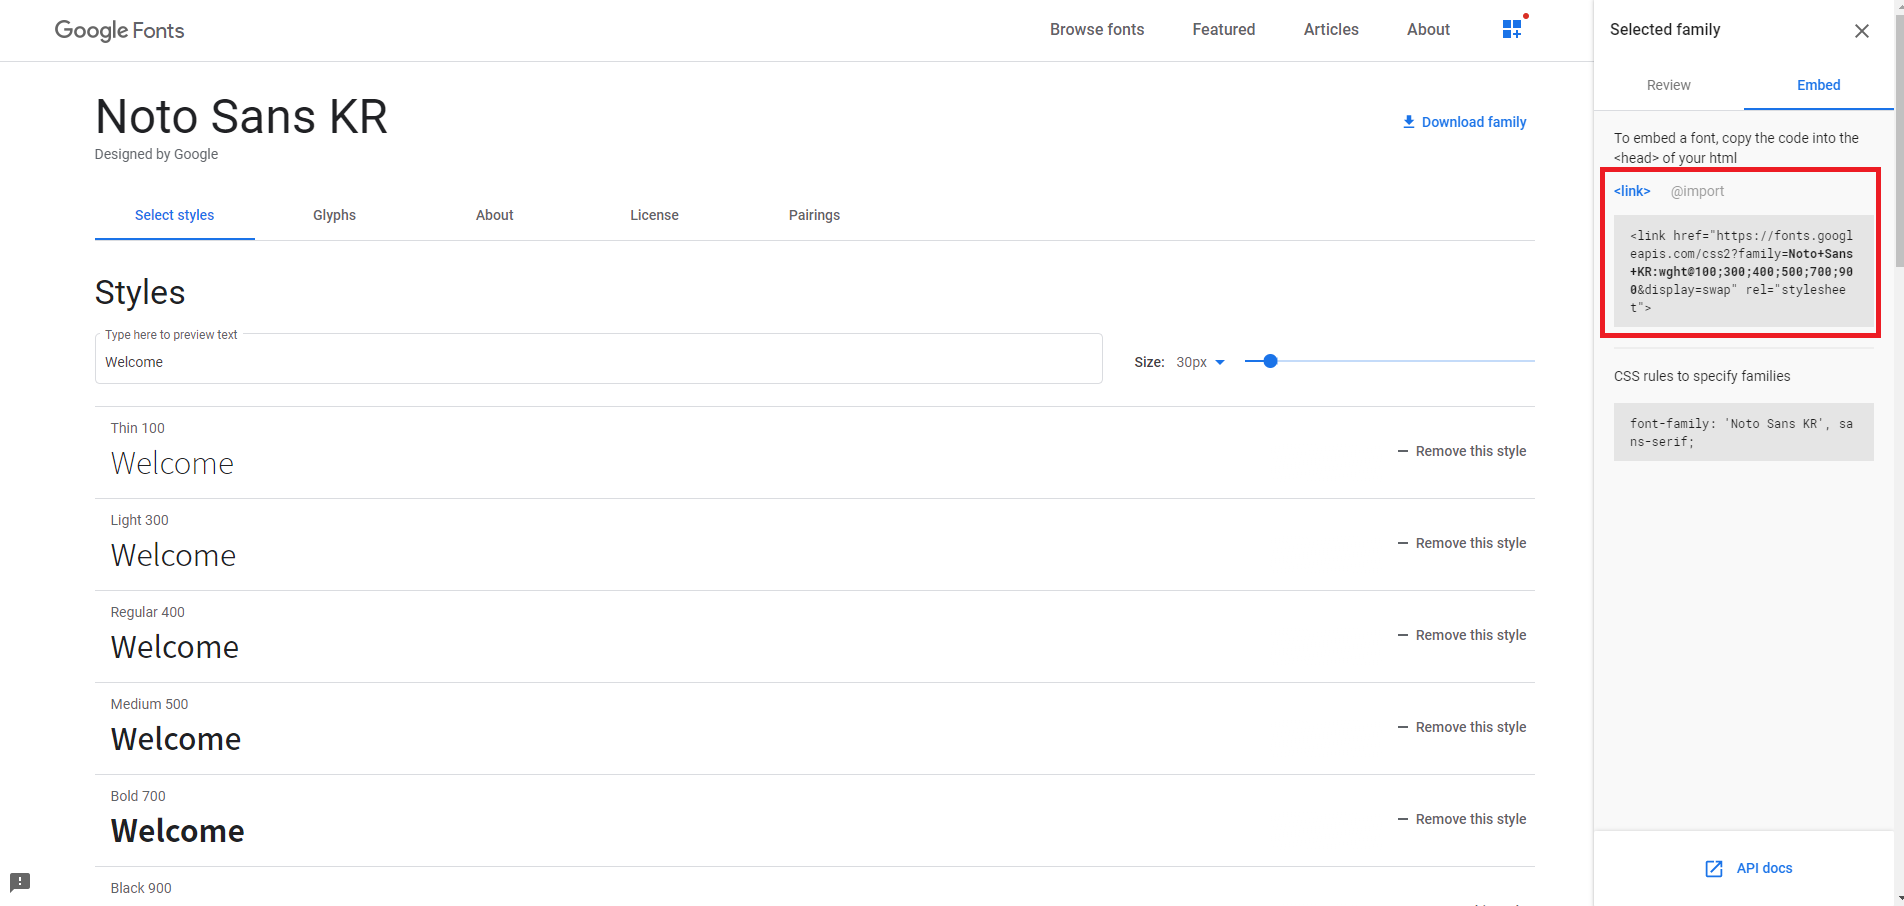Screen dimensions: 1904x906
Task: Click the Designed by Google text
Action: 156,154
